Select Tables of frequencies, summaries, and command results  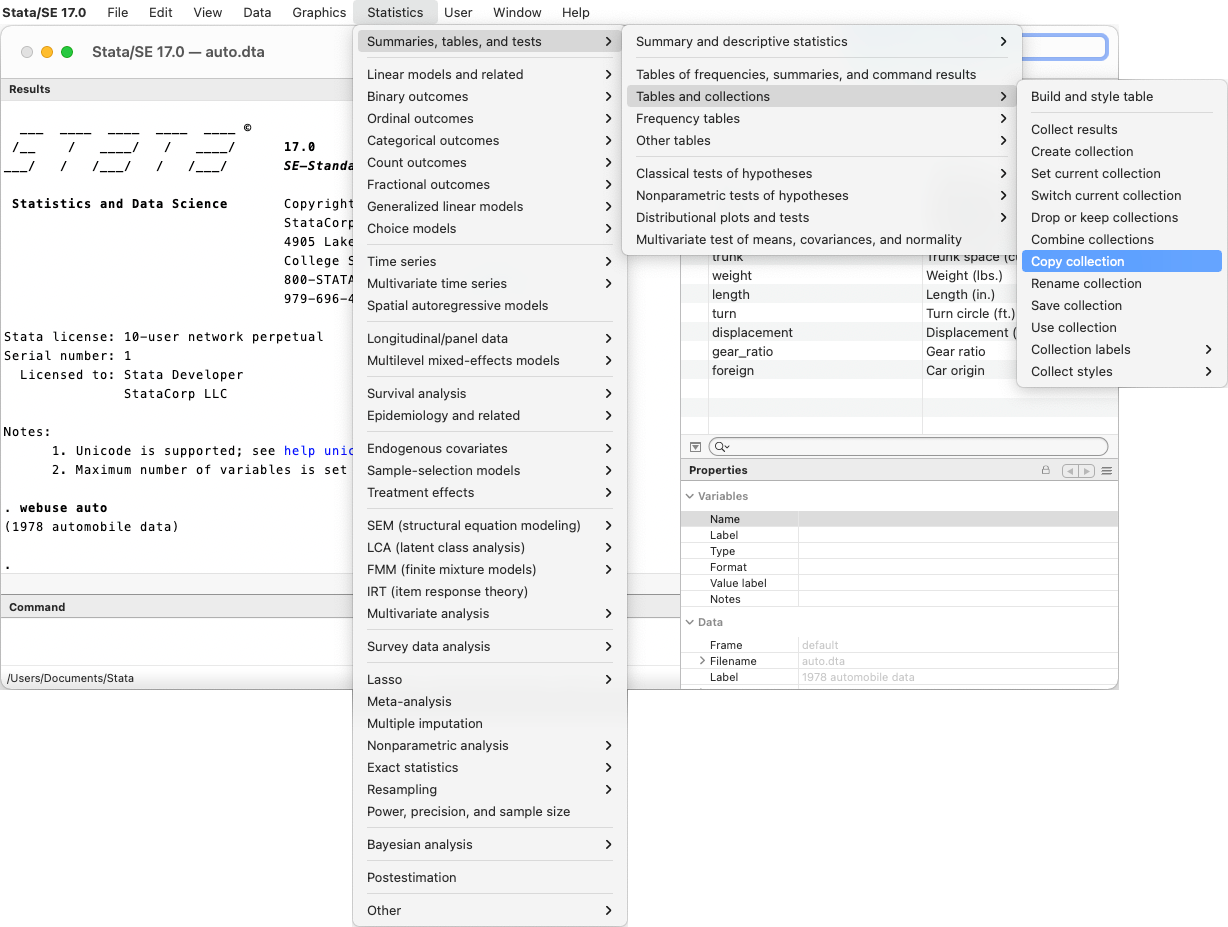point(821,74)
